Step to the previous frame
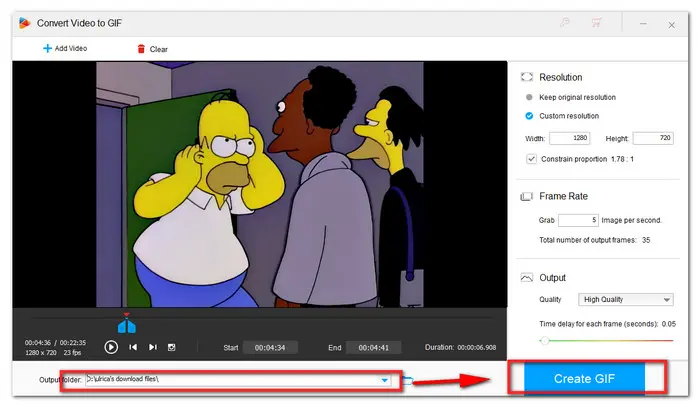The height and width of the screenshot is (407, 700). click(133, 347)
